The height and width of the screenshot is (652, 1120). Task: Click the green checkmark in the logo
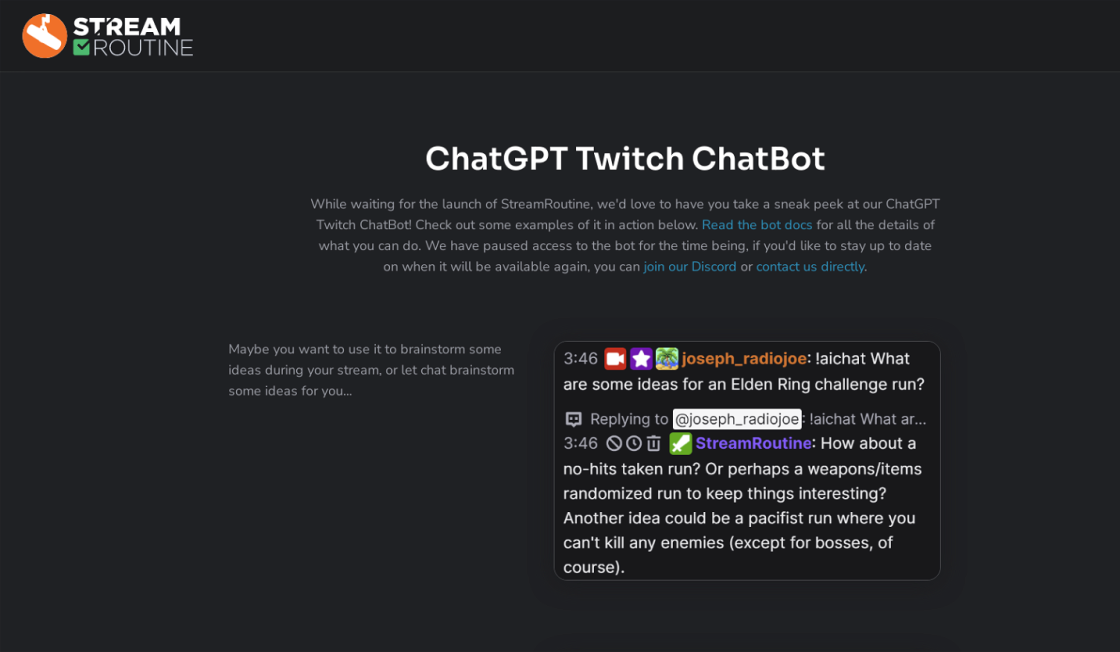coord(82,47)
